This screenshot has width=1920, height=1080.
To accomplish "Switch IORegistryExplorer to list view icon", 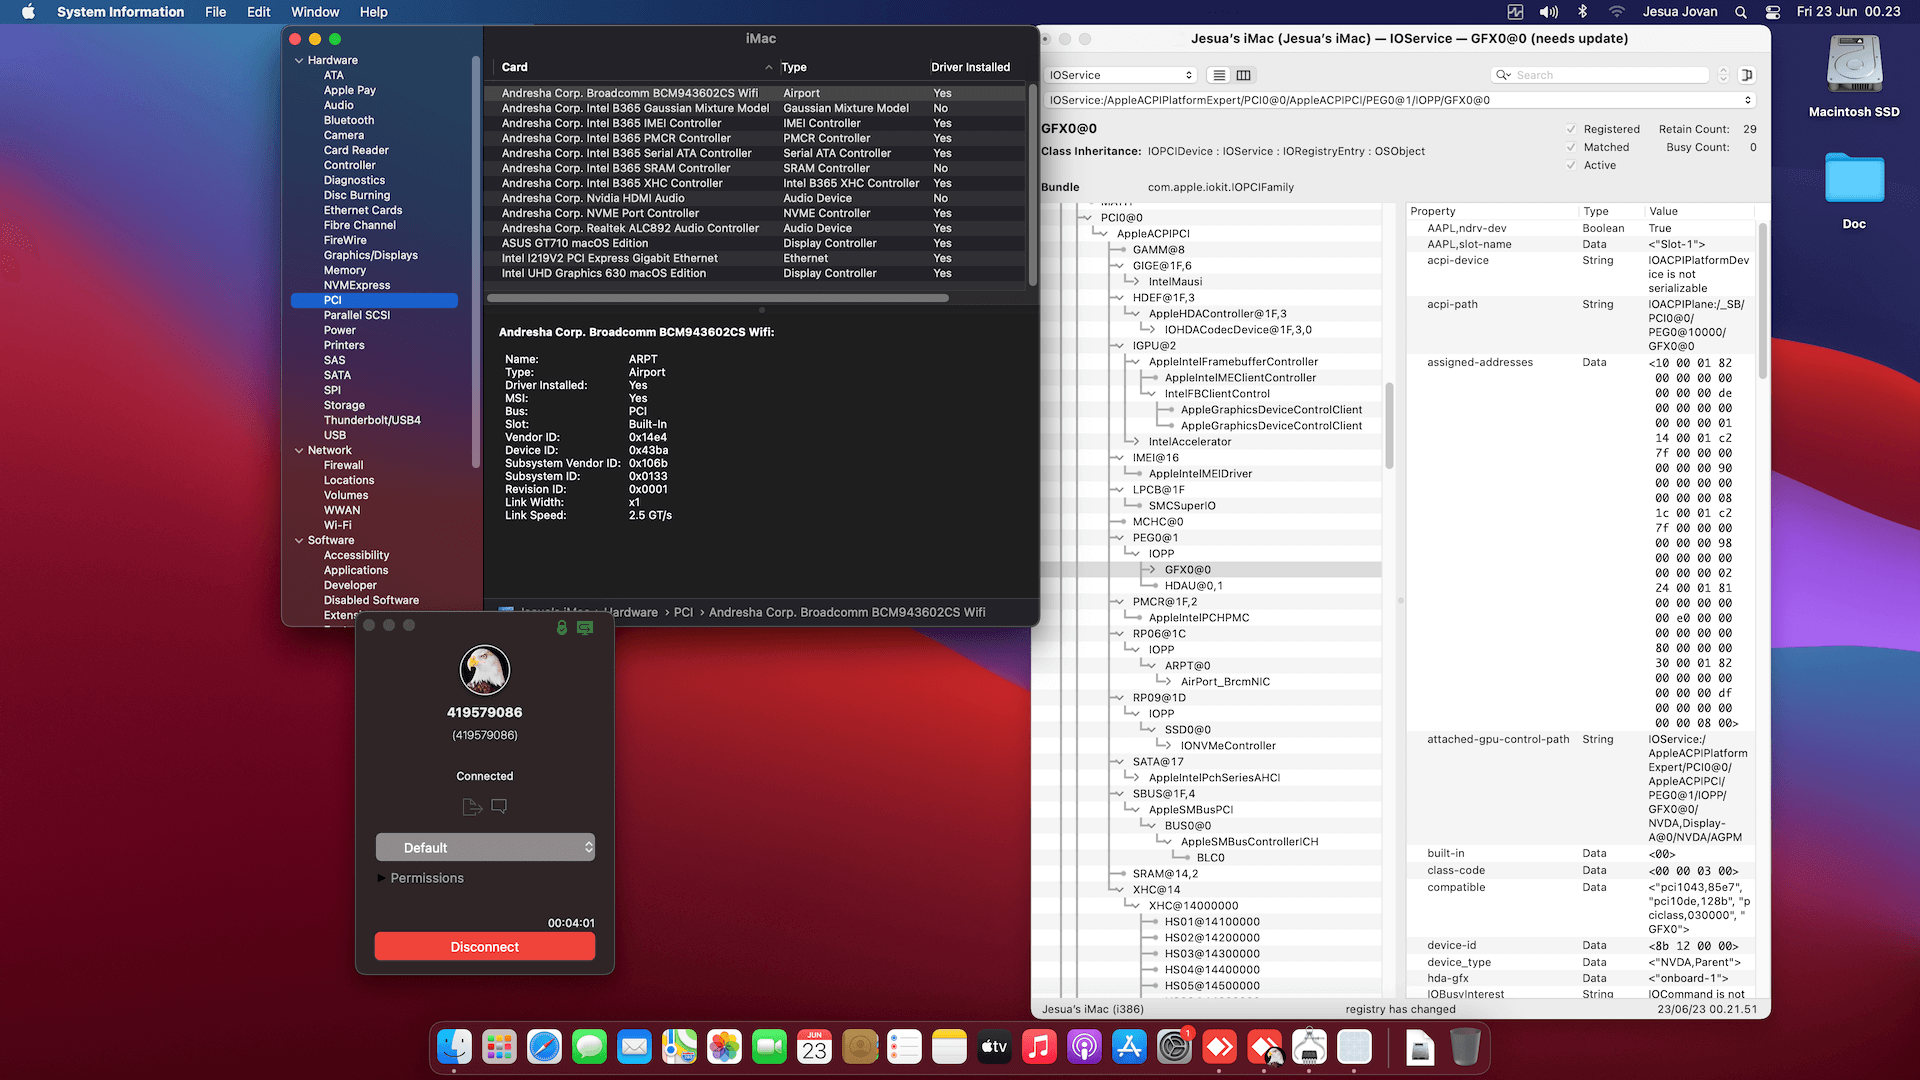I will tap(1218, 75).
